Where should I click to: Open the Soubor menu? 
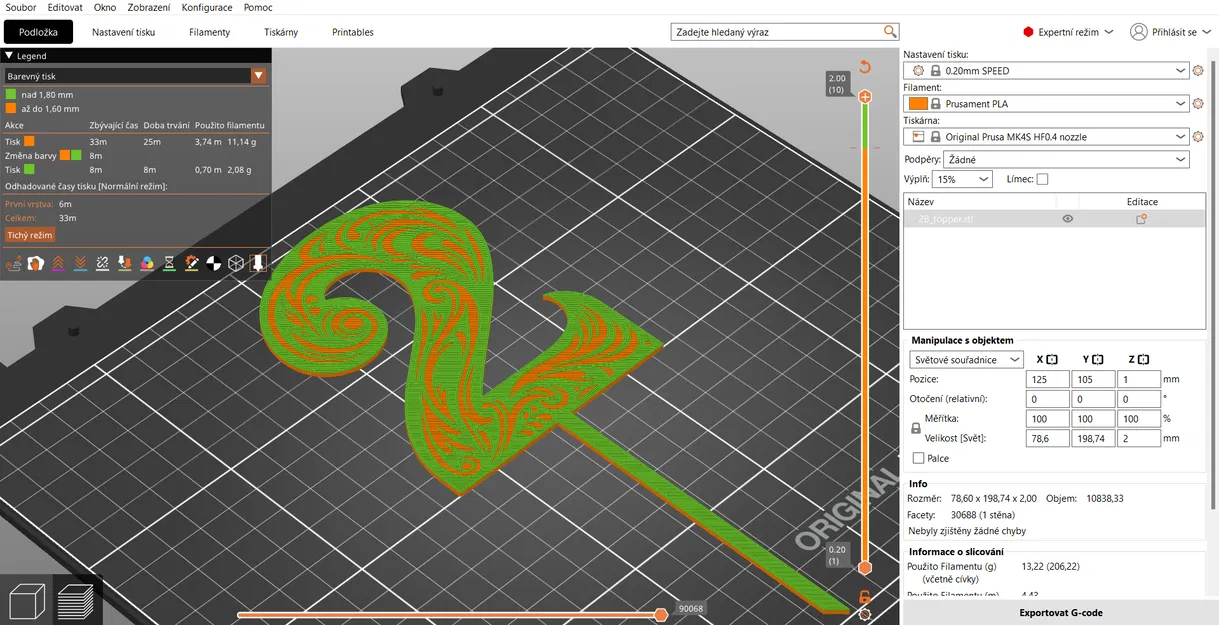pos(21,7)
